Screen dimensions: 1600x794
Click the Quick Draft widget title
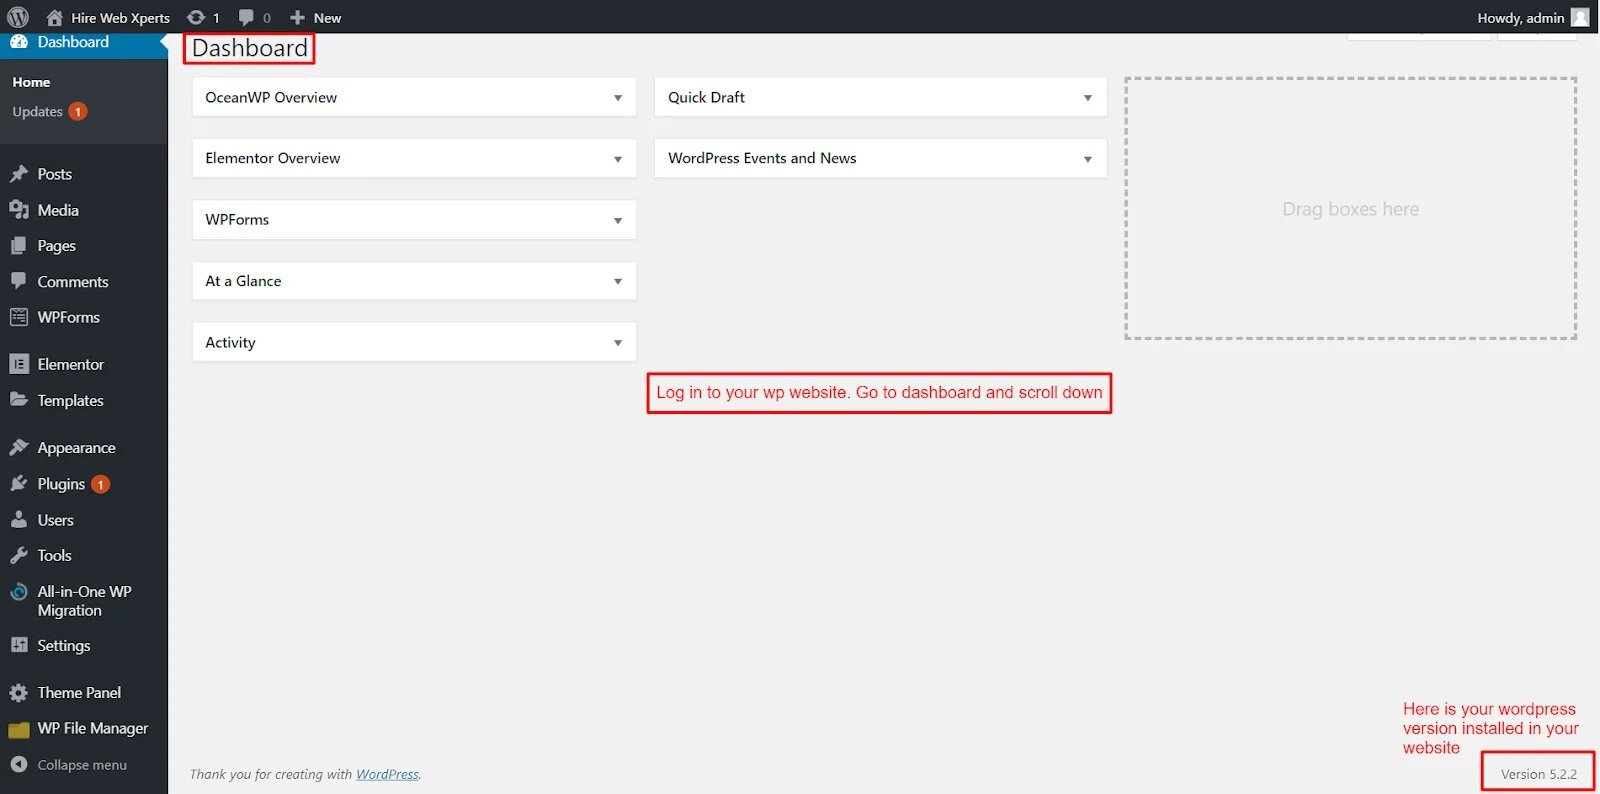pos(706,97)
